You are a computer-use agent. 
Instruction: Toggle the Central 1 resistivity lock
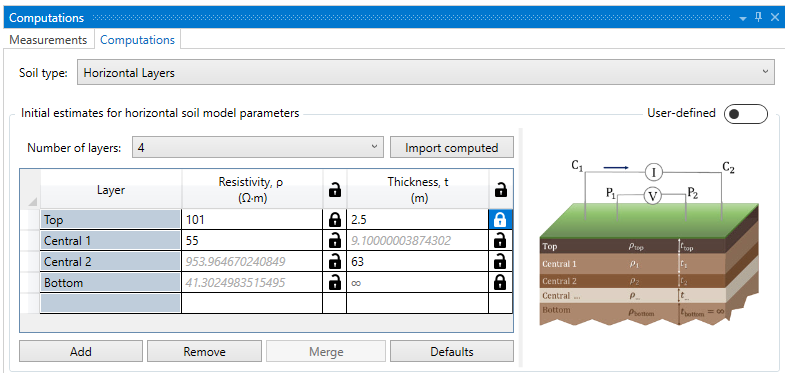(334, 241)
